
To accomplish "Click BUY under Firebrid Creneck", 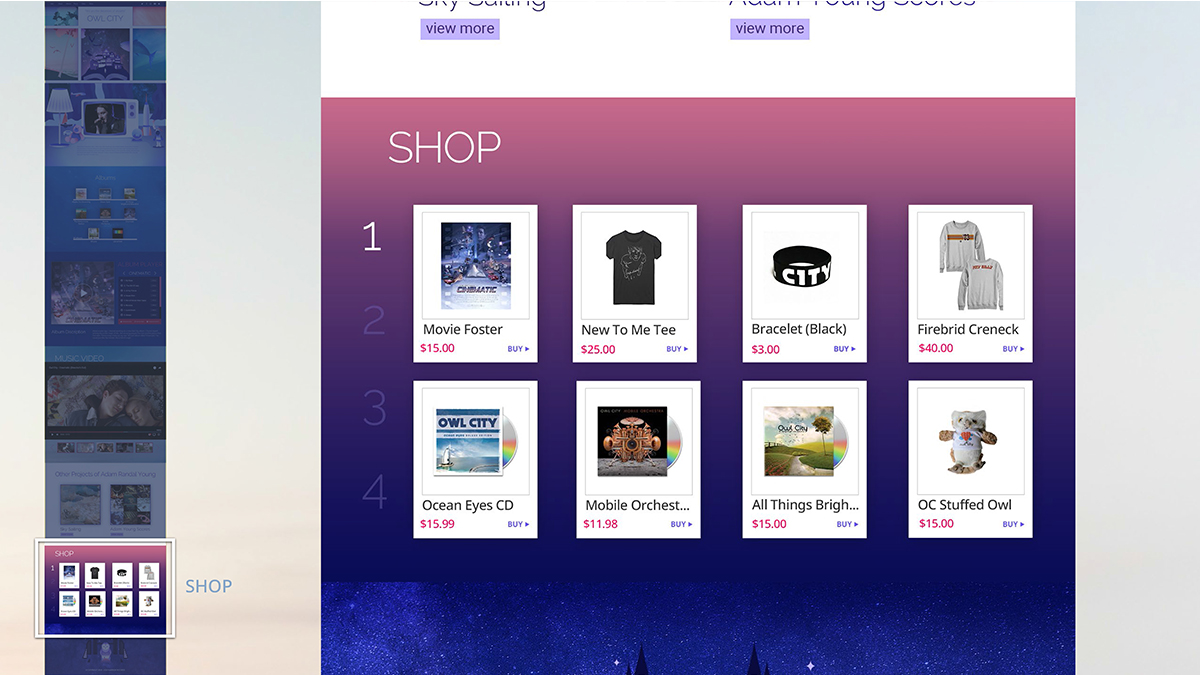I will [x=1014, y=349].
